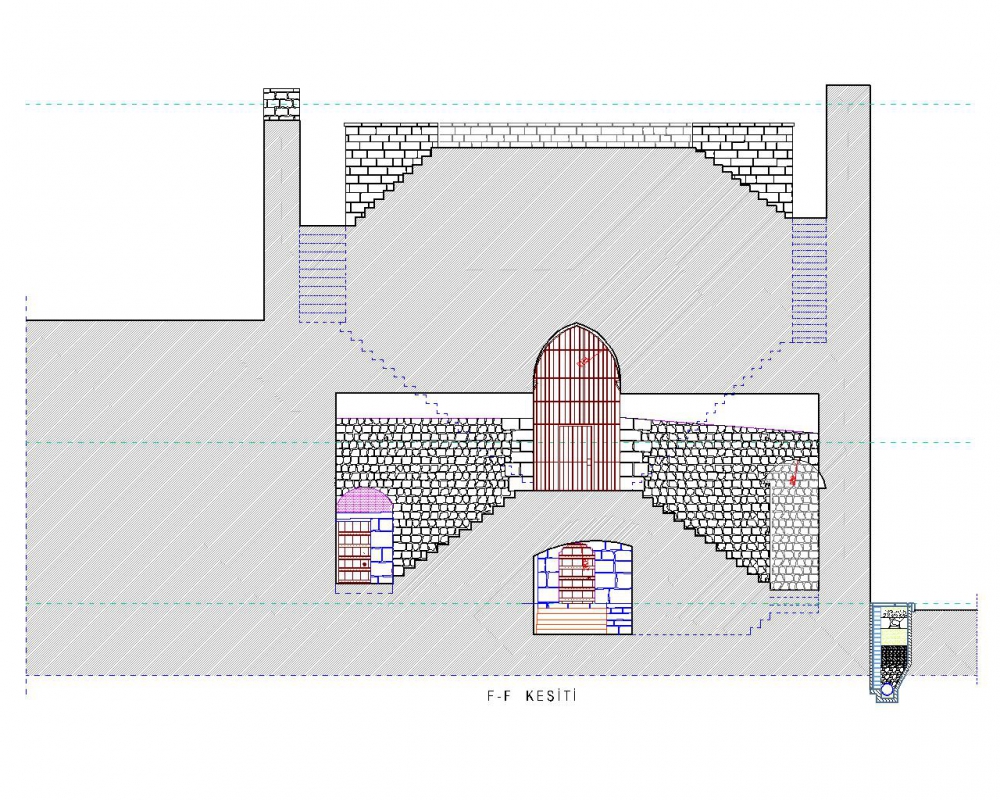Click the small masonry block at top left
1000x800 pixels.
(281, 104)
